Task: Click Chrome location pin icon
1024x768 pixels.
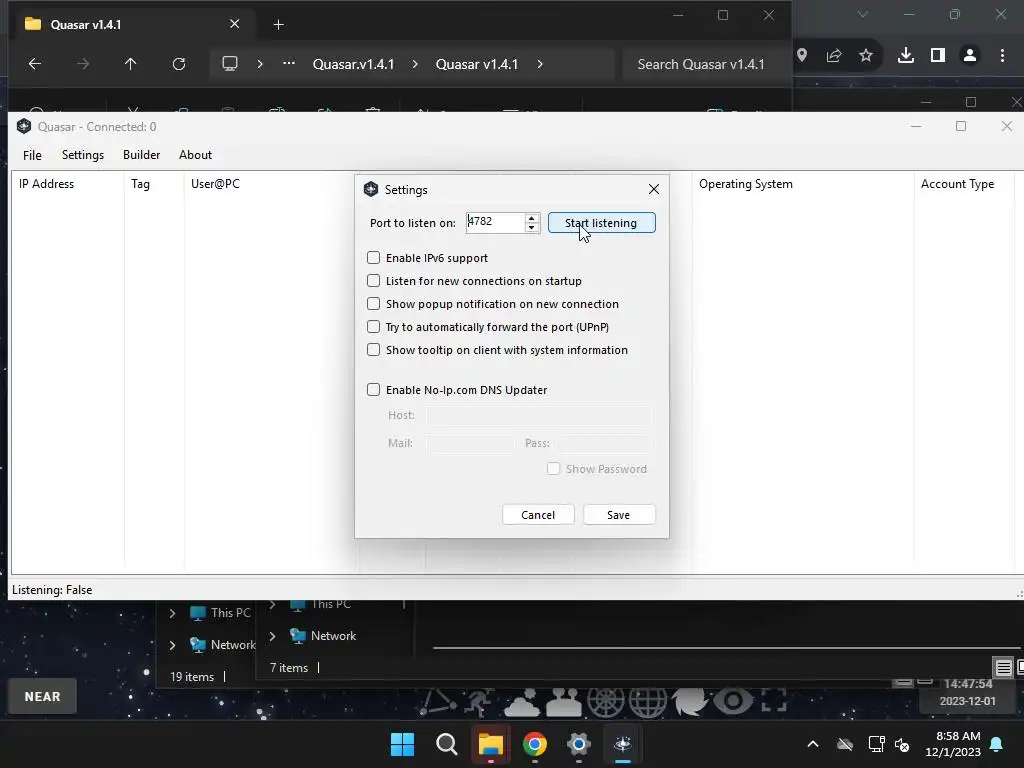Action: 802,56
